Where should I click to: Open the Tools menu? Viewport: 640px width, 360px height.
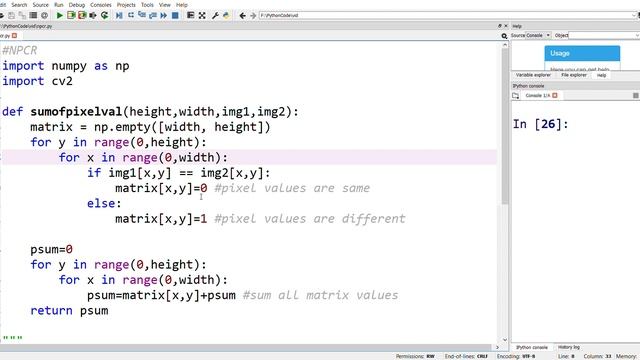tap(147, 5)
